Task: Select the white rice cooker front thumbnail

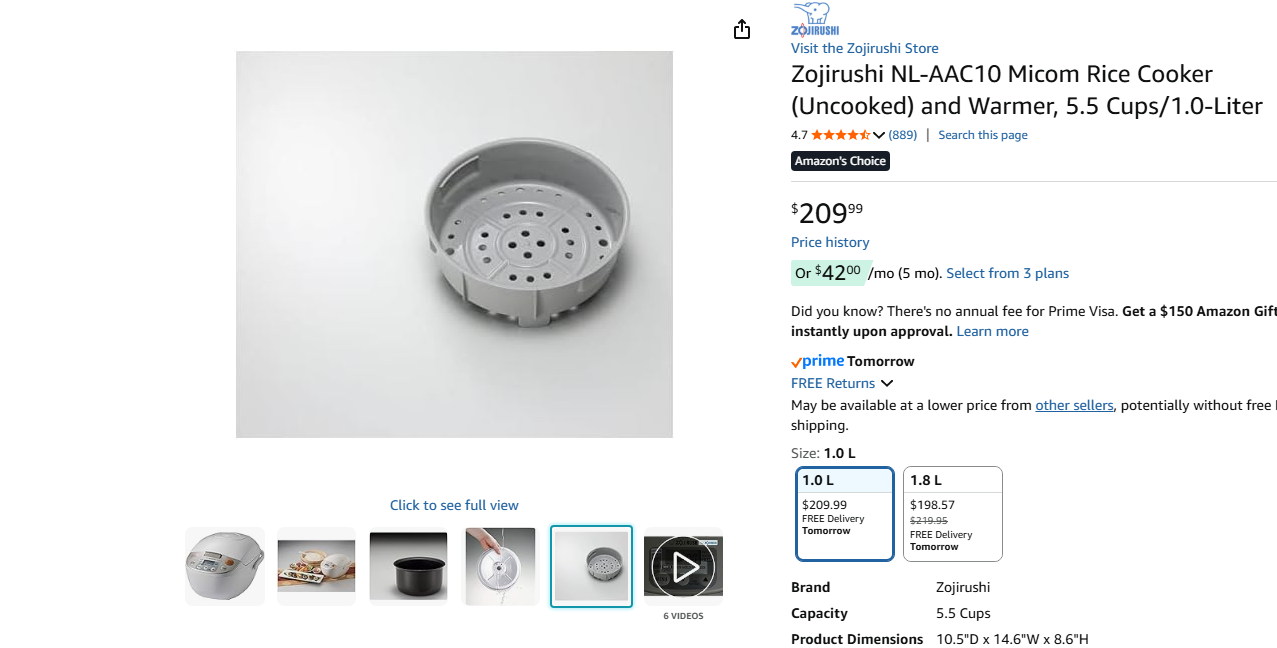Action: [225, 566]
